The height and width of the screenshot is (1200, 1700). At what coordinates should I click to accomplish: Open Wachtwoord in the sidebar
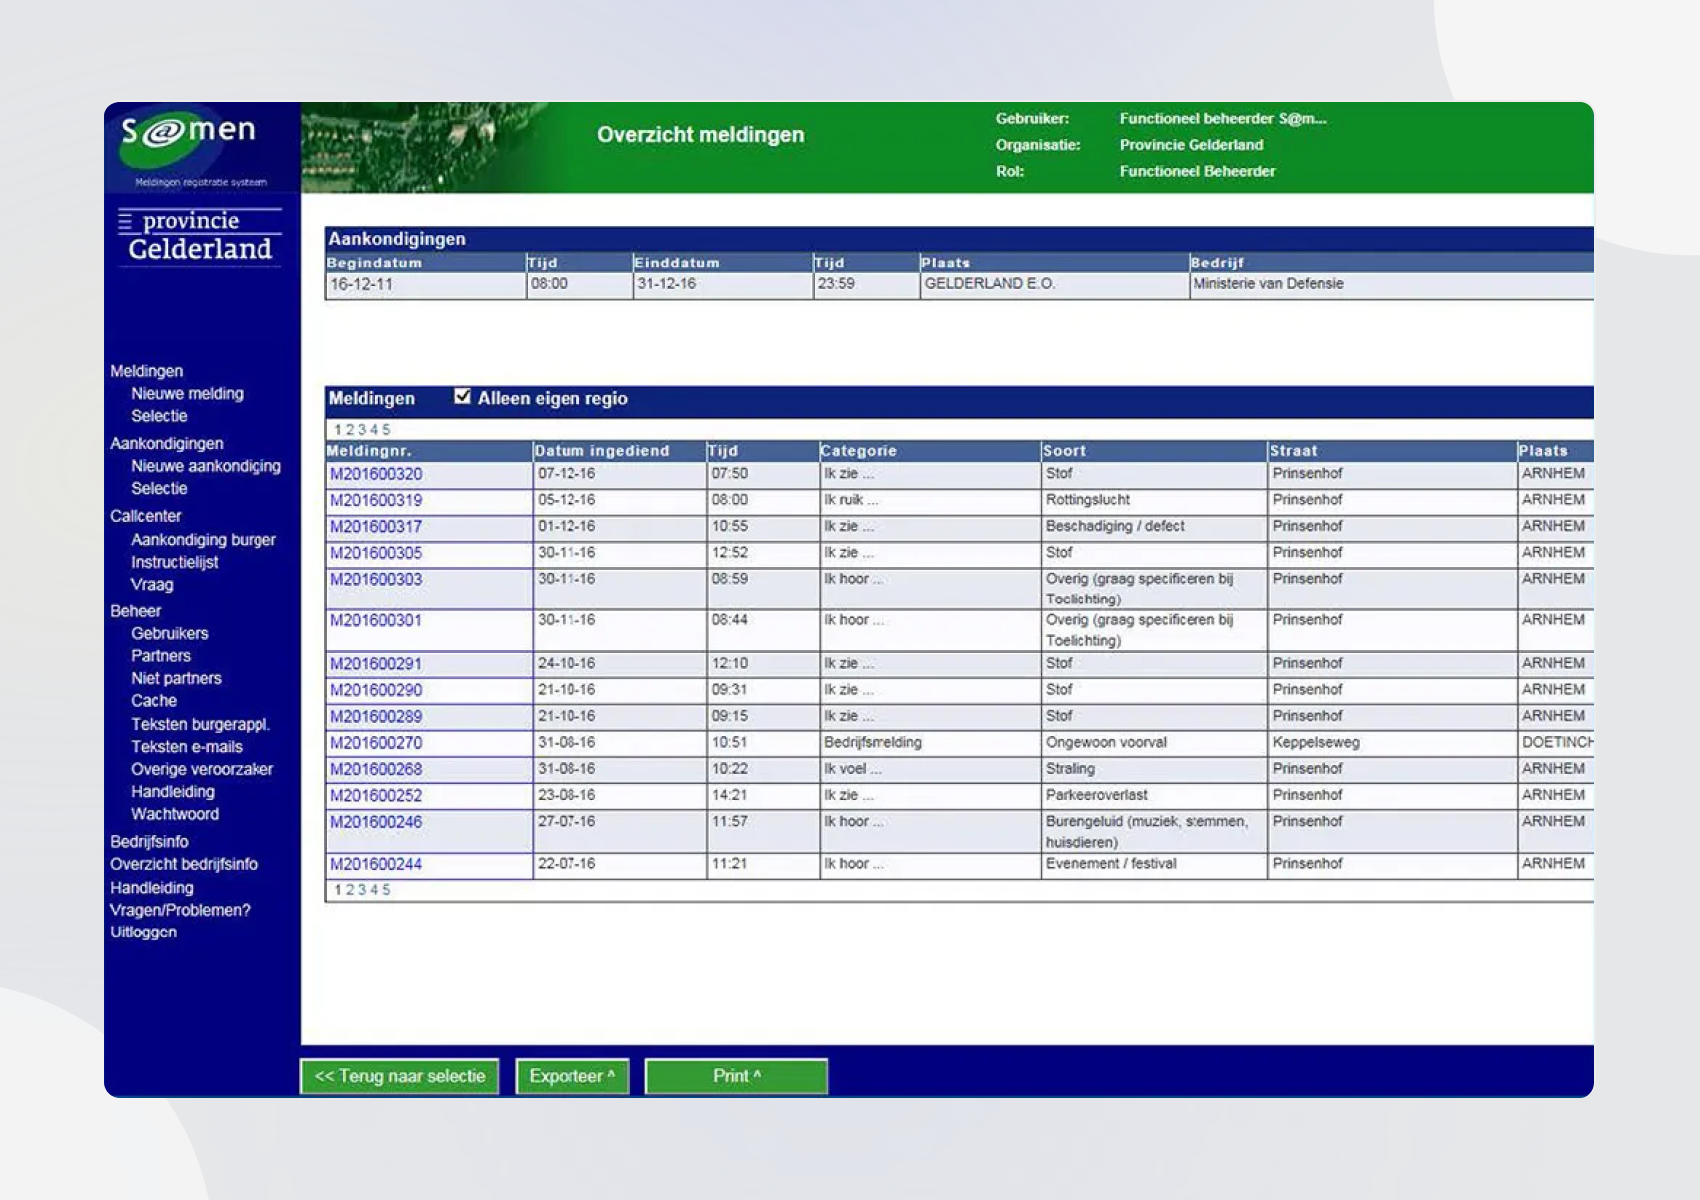174,814
